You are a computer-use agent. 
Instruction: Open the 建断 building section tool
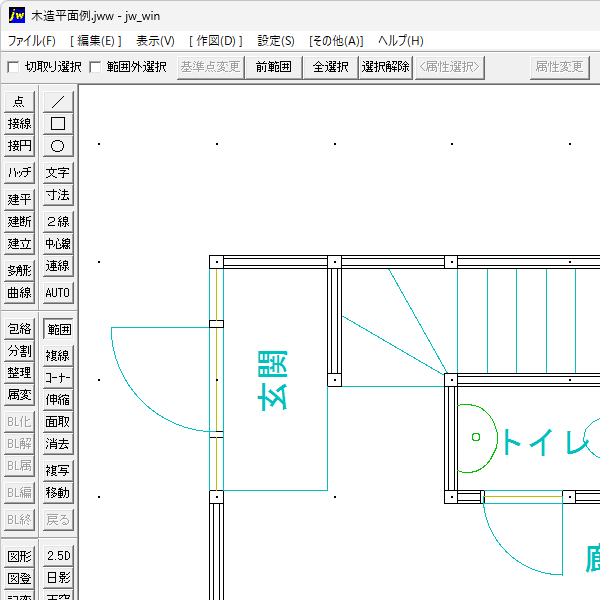click(19, 222)
